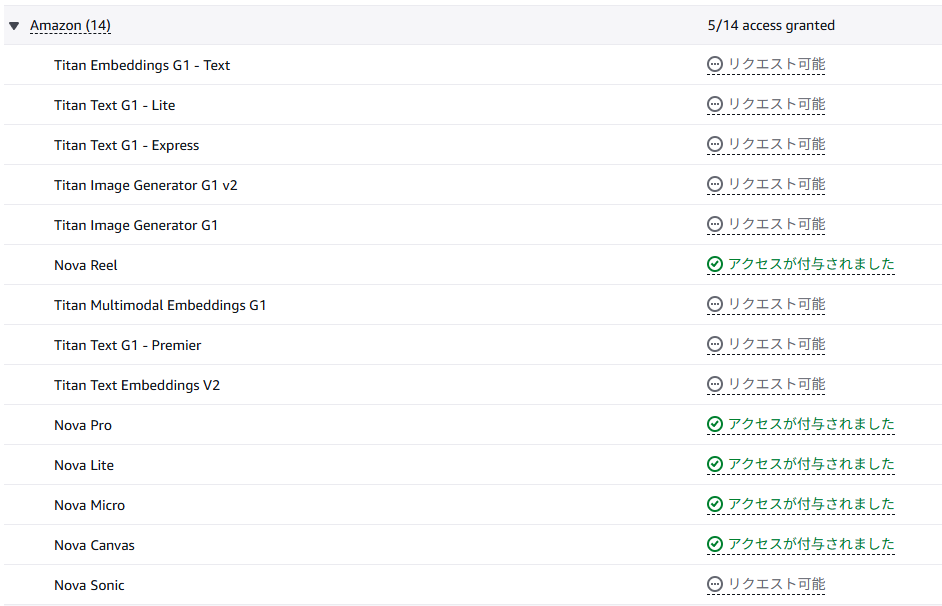Select the Nova Micro model name
This screenshot has width=942, height=606.
90,505
